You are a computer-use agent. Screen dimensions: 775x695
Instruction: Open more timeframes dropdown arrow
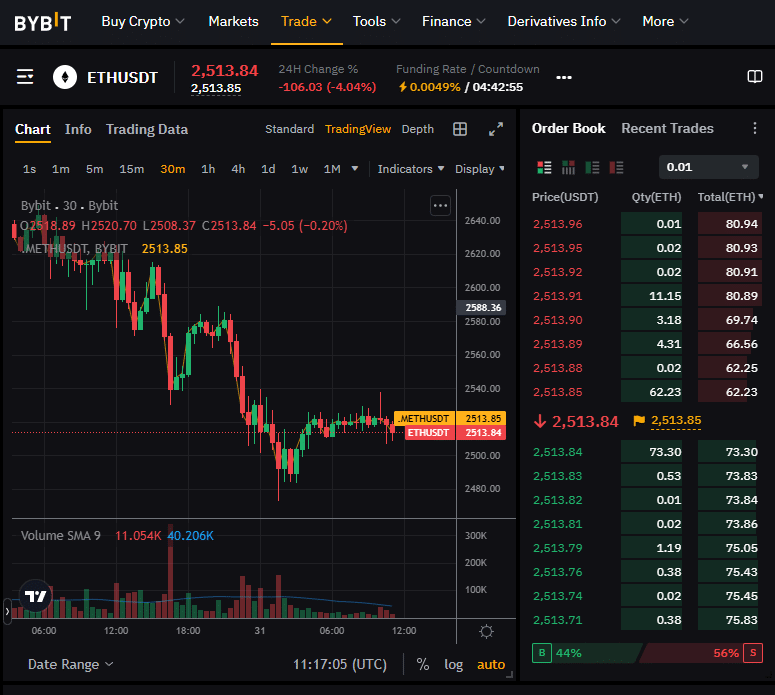(x=354, y=169)
